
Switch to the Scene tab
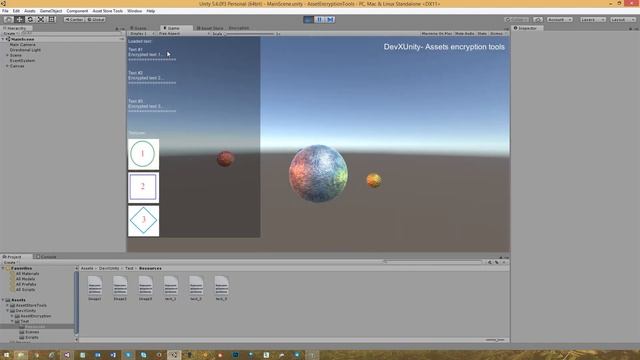click(x=140, y=28)
